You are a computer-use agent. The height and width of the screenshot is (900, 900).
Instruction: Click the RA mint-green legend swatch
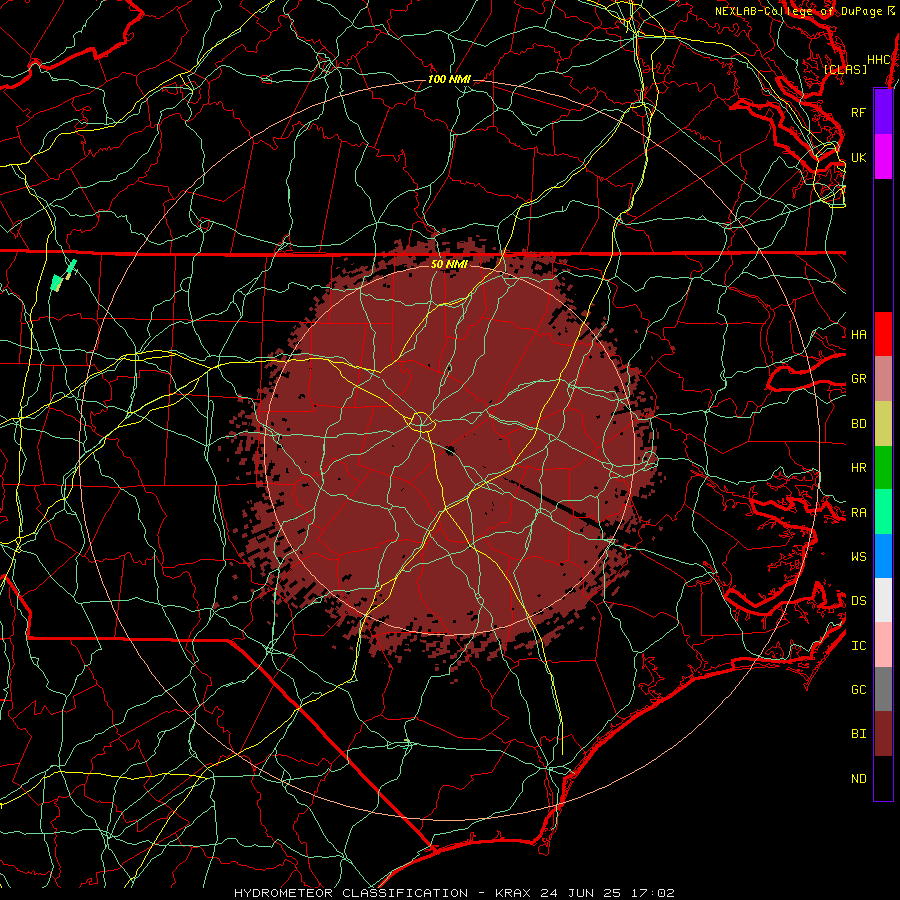coord(883,512)
